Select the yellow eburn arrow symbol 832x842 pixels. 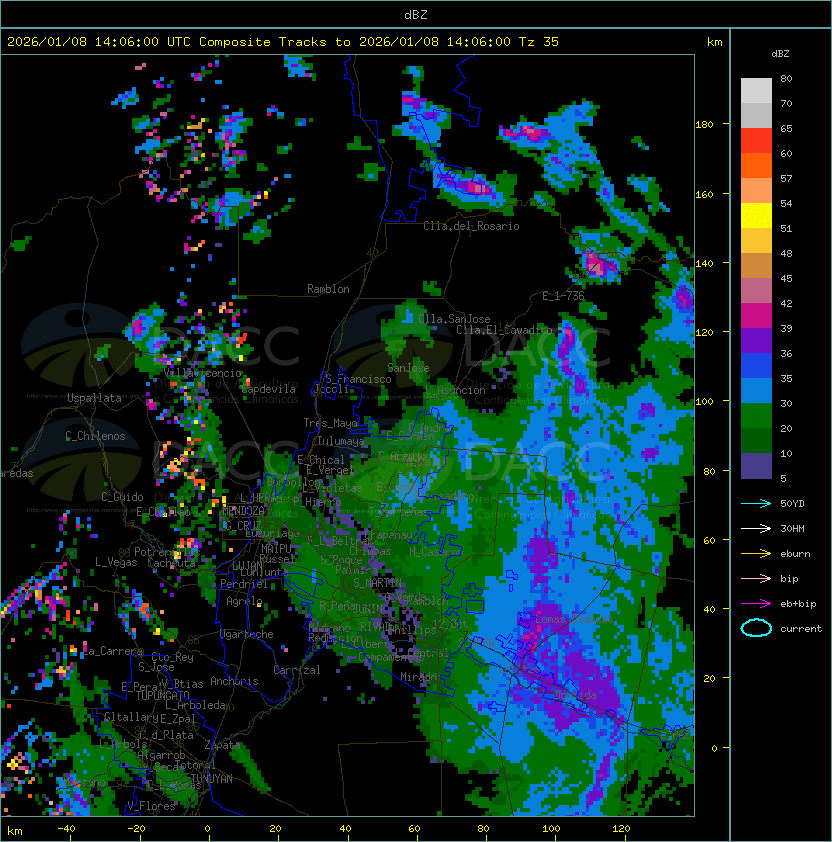756,554
